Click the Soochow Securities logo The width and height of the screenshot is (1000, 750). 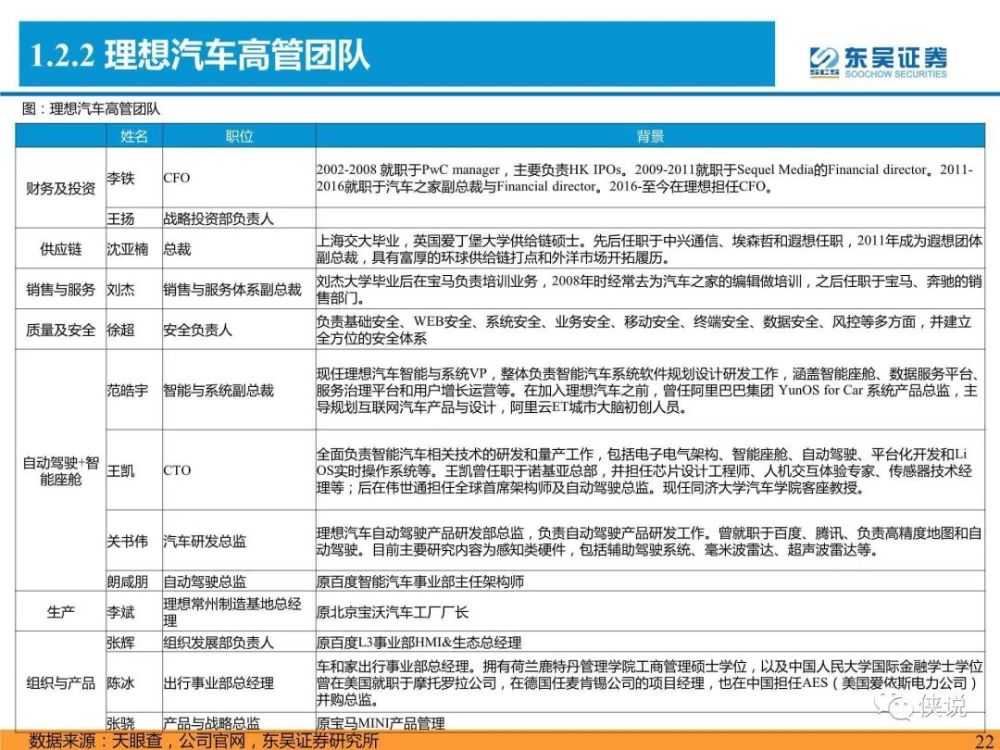pyautogui.click(x=878, y=62)
